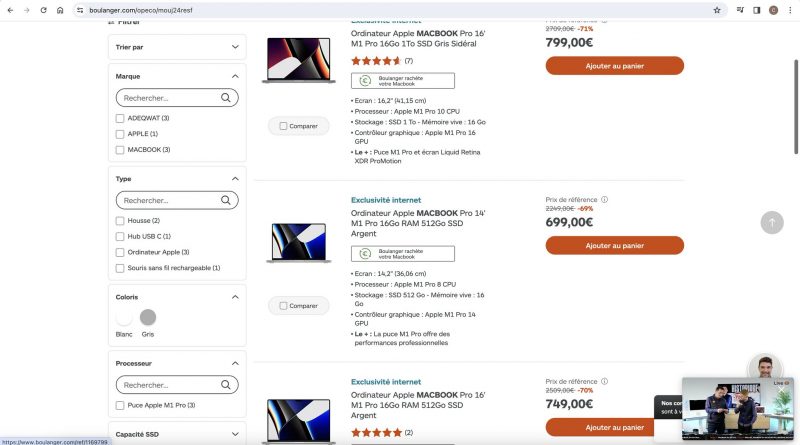
Task: Select the Gris color swatch
Action: click(x=148, y=318)
